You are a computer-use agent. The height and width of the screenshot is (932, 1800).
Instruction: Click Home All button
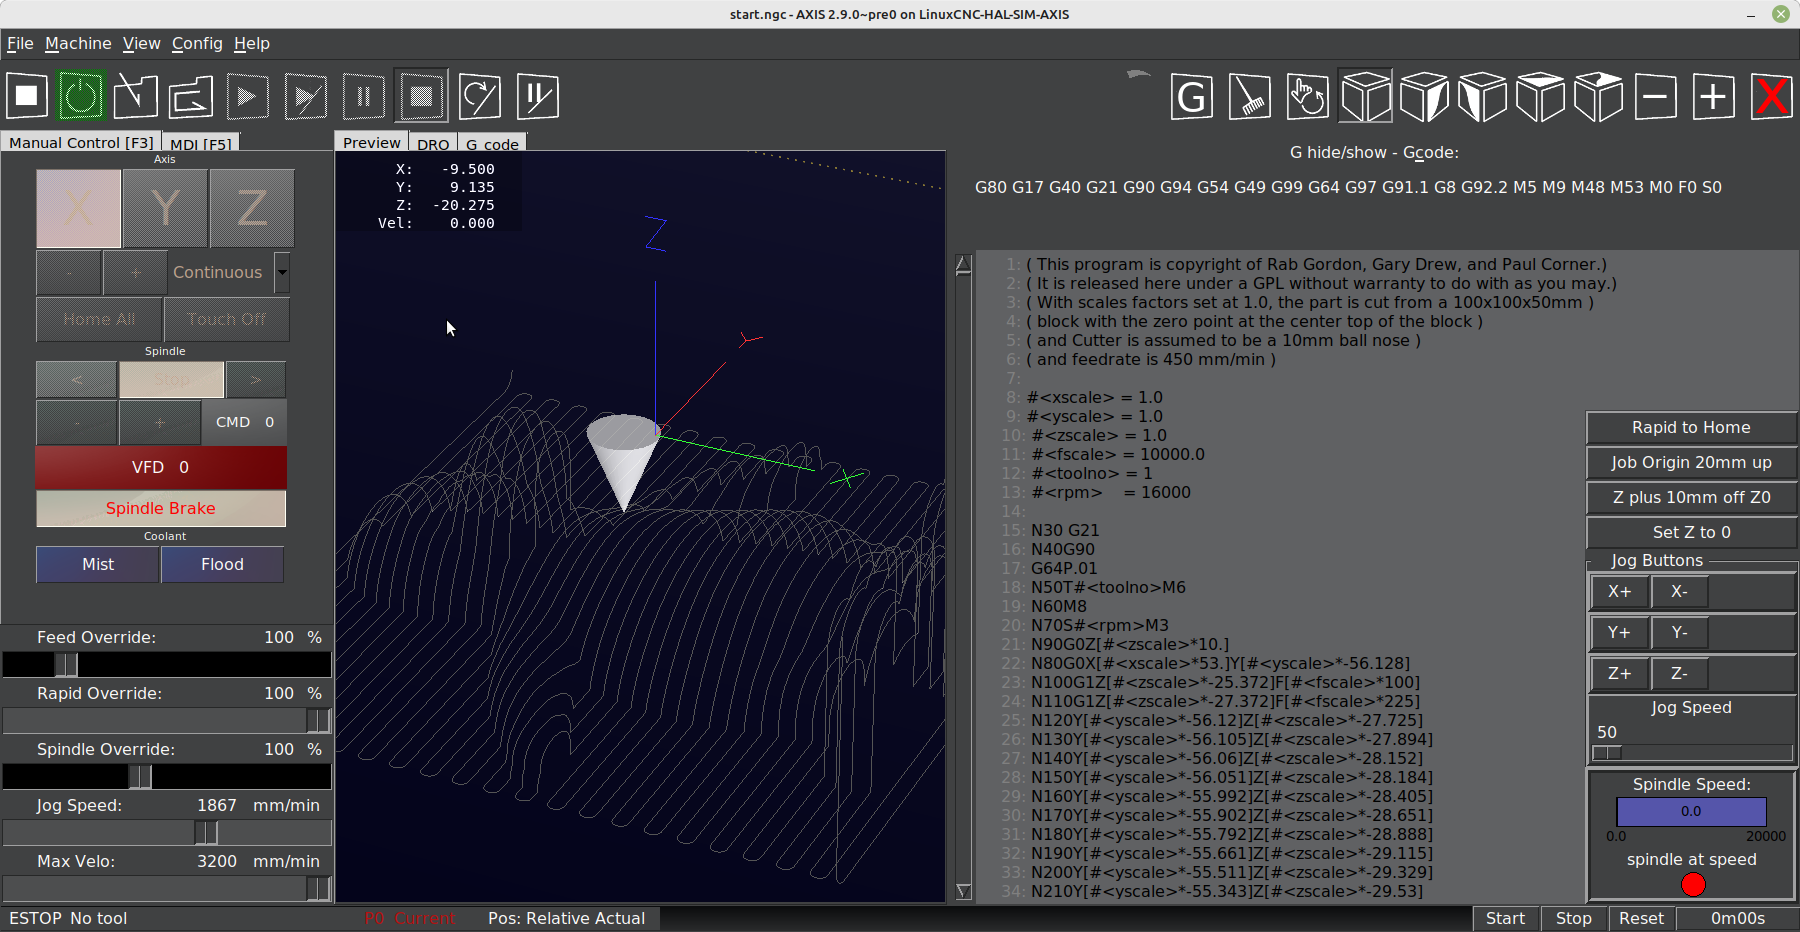pyautogui.click(x=99, y=319)
